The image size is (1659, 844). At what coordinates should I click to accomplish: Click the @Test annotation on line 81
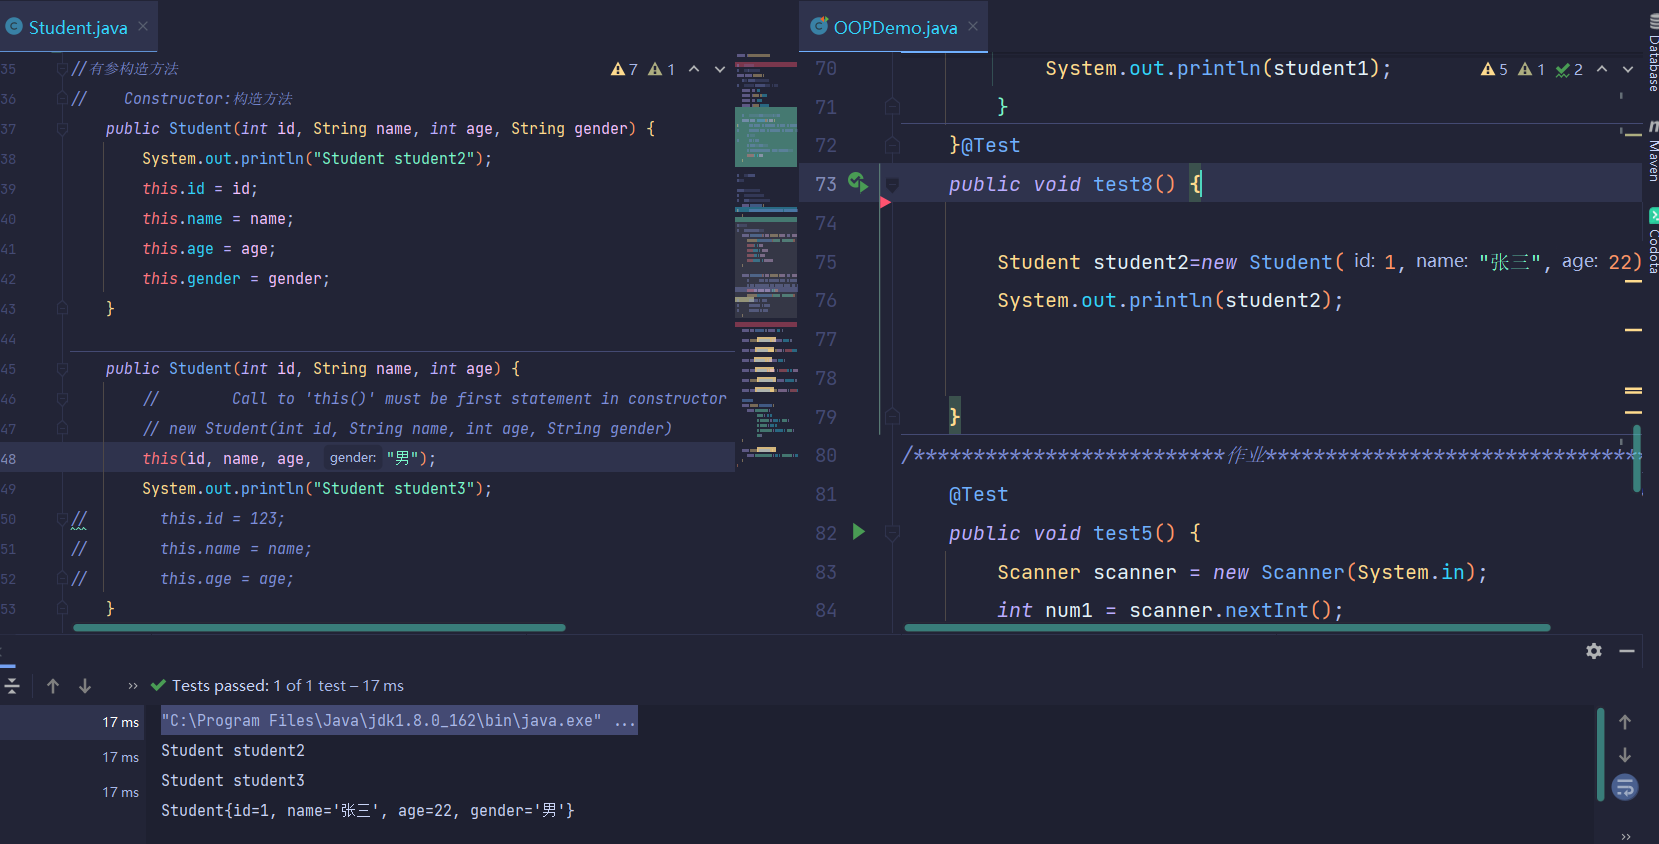(978, 495)
